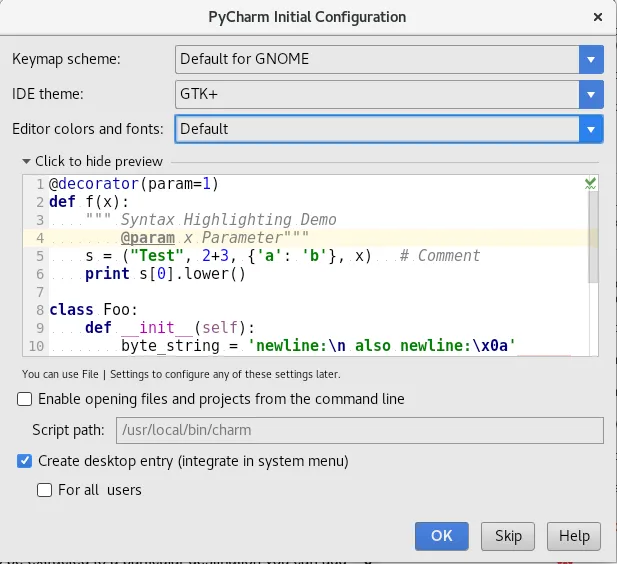
Task: Click the Skip button
Action: tap(508, 536)
